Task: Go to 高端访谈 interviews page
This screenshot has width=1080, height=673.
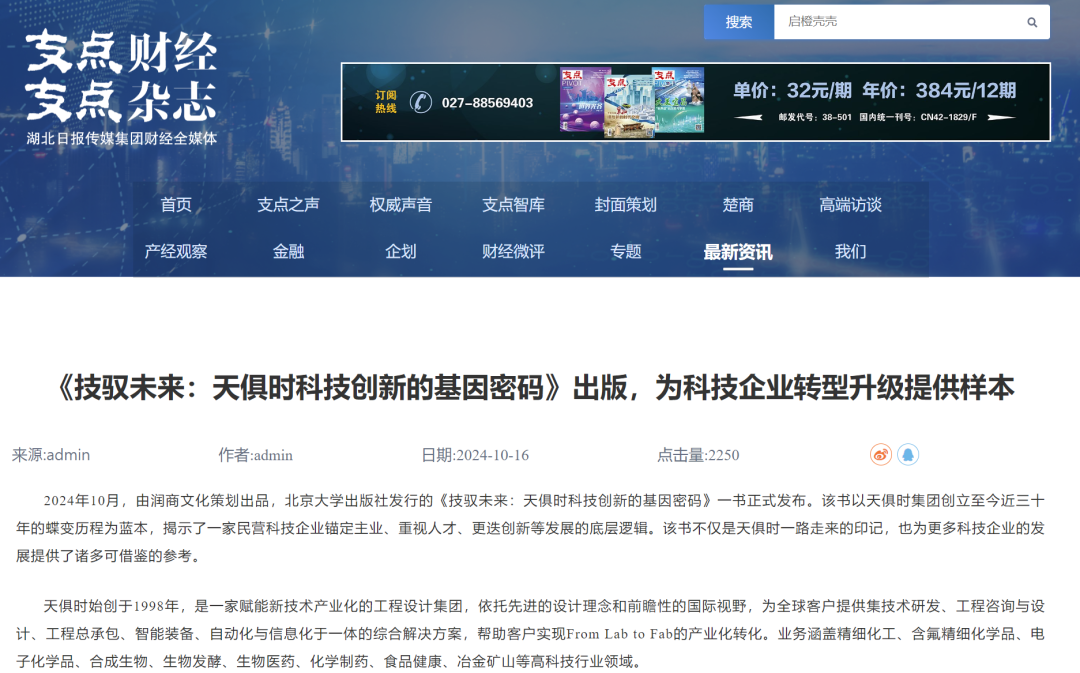Action: click(x=851, y=205)
